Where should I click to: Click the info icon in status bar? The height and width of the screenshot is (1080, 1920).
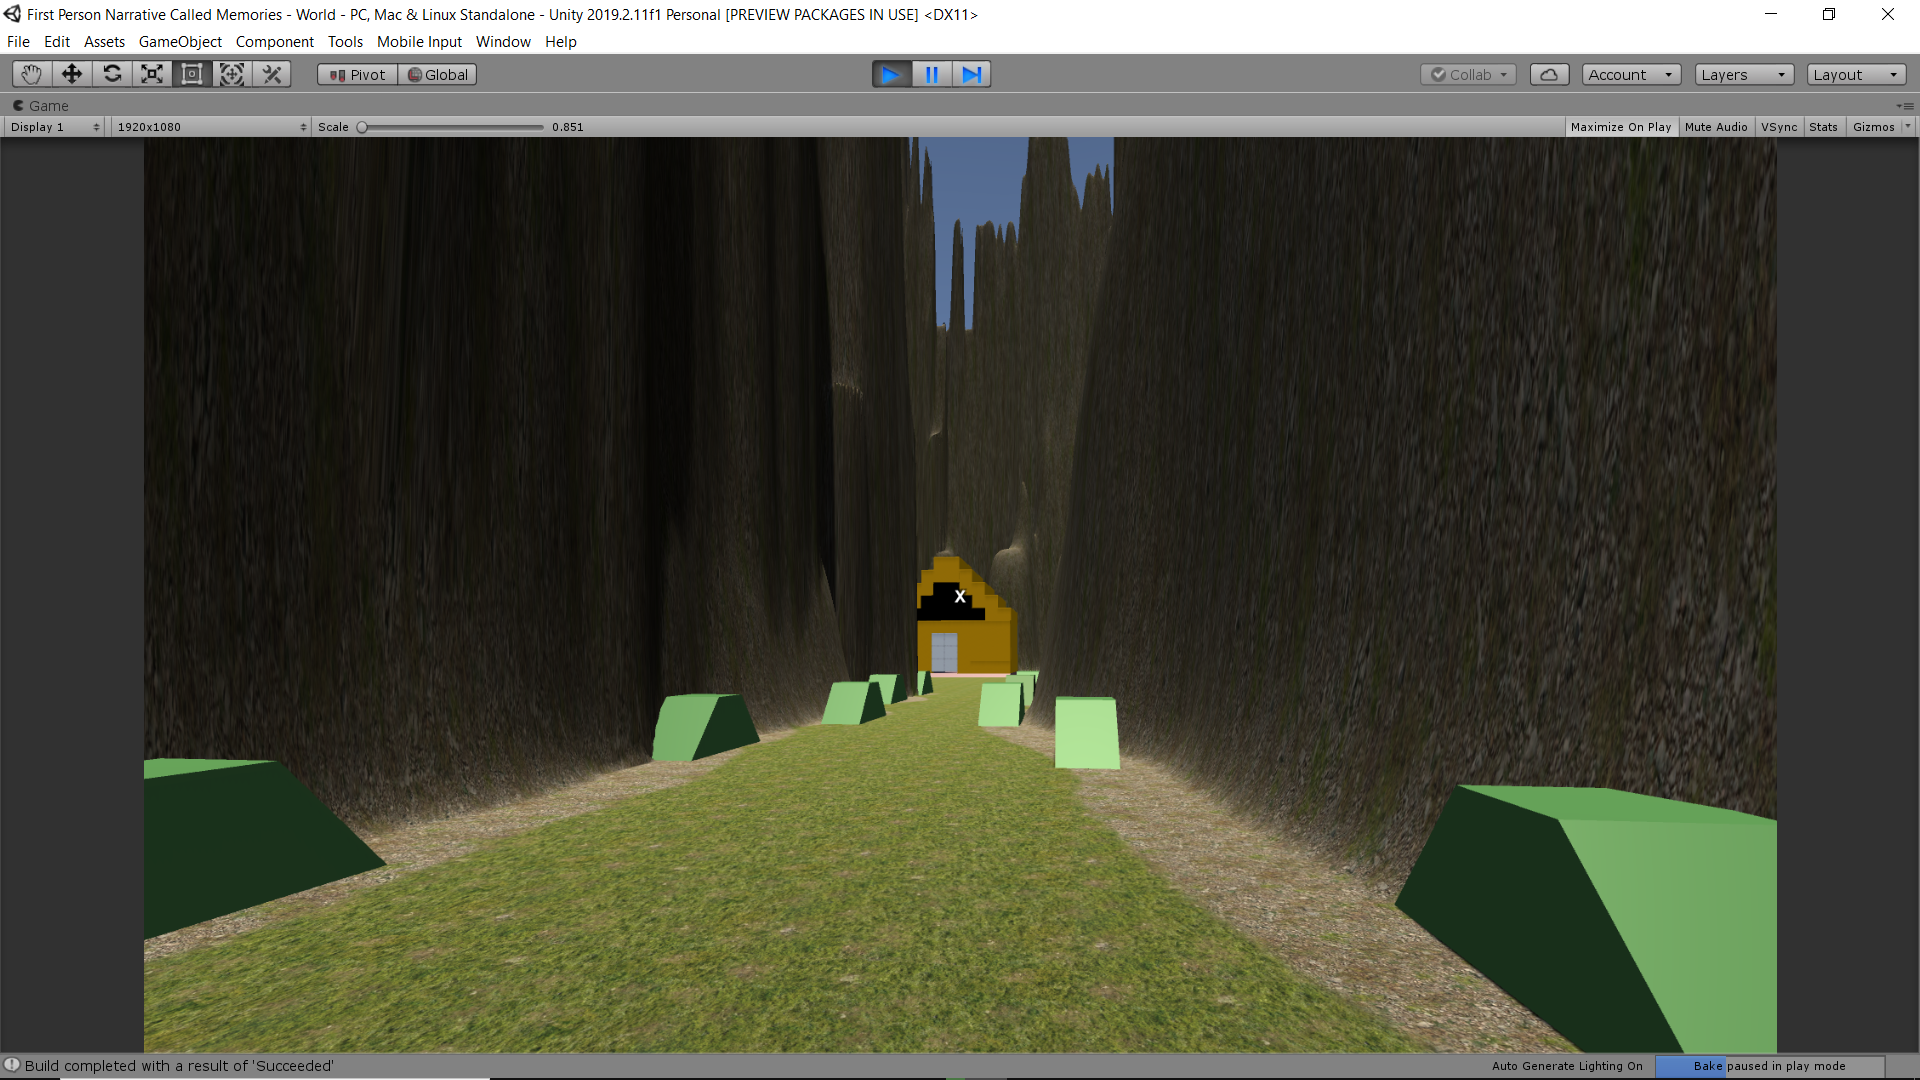point(12,1065)
